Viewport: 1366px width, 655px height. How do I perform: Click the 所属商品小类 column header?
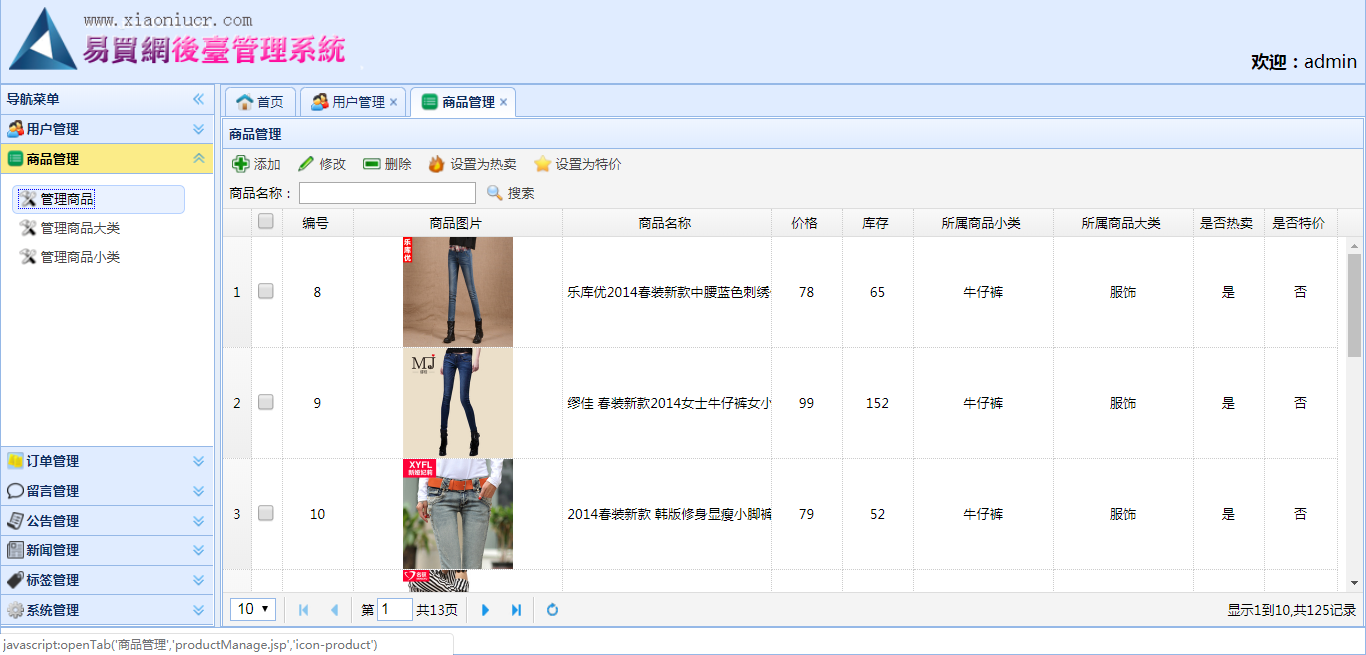click(982, 223)
